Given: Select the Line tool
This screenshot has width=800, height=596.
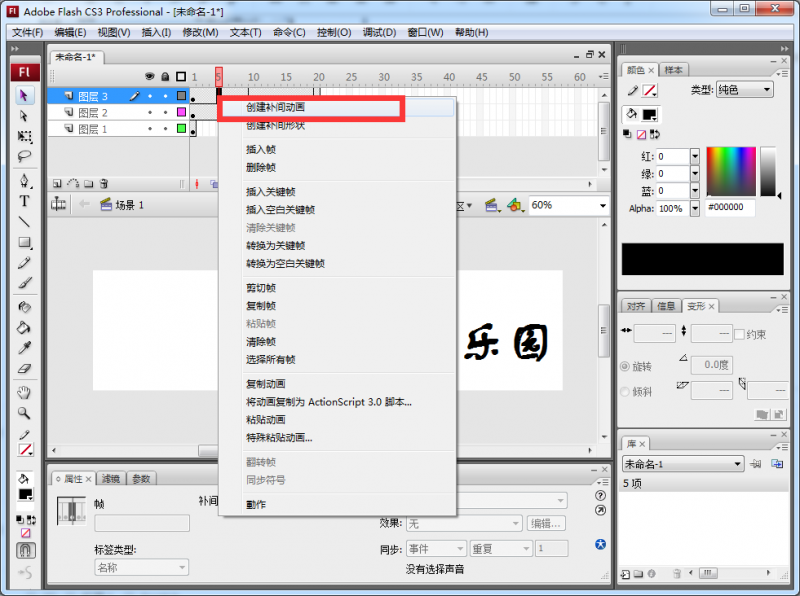Looking at the screenshot, I should click(24, 221).
